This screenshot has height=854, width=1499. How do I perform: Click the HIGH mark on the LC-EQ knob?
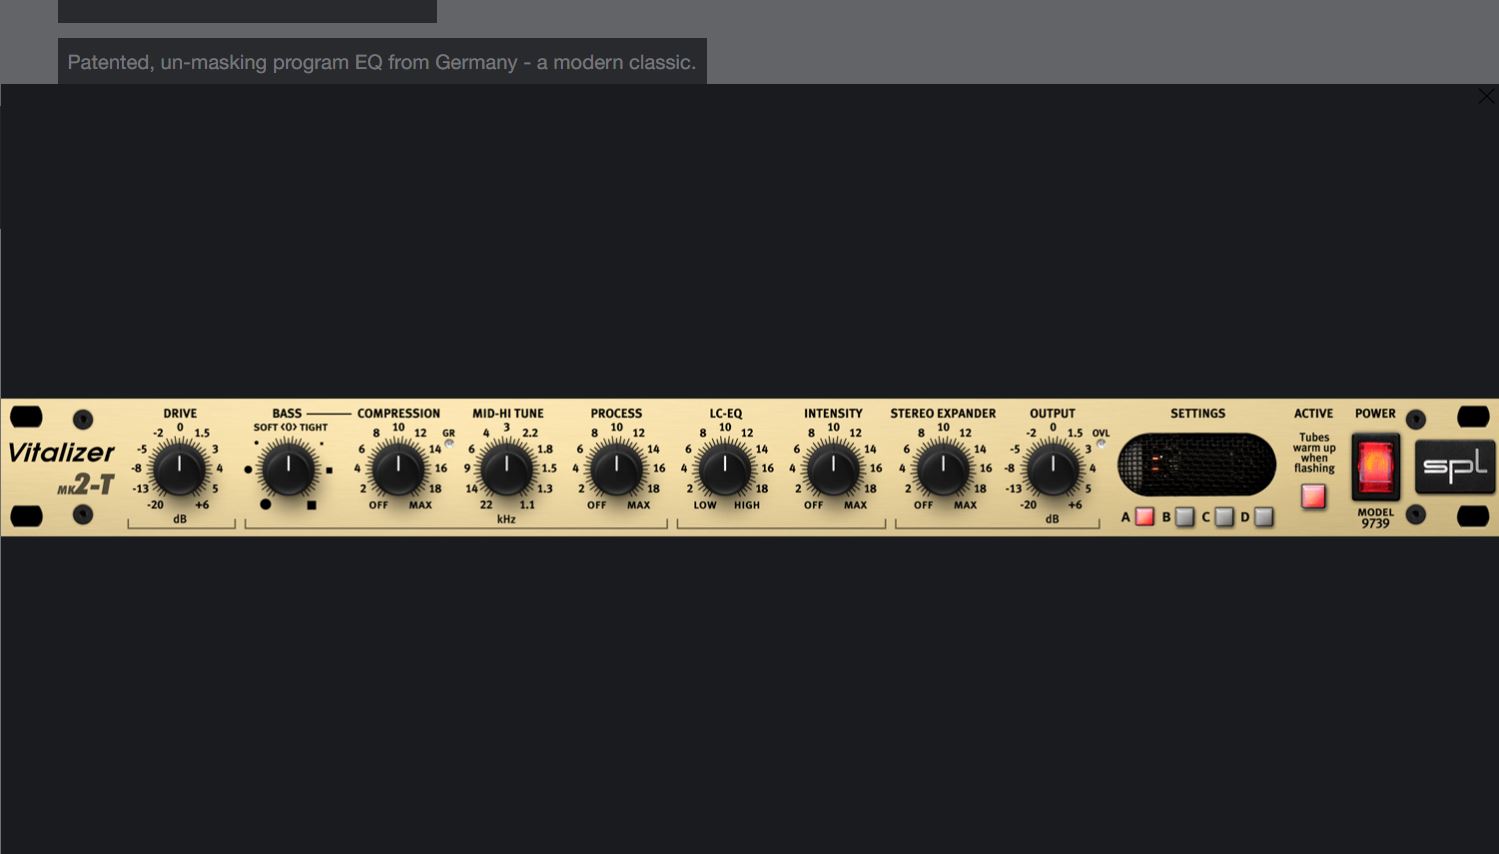[x=747, y=505]
